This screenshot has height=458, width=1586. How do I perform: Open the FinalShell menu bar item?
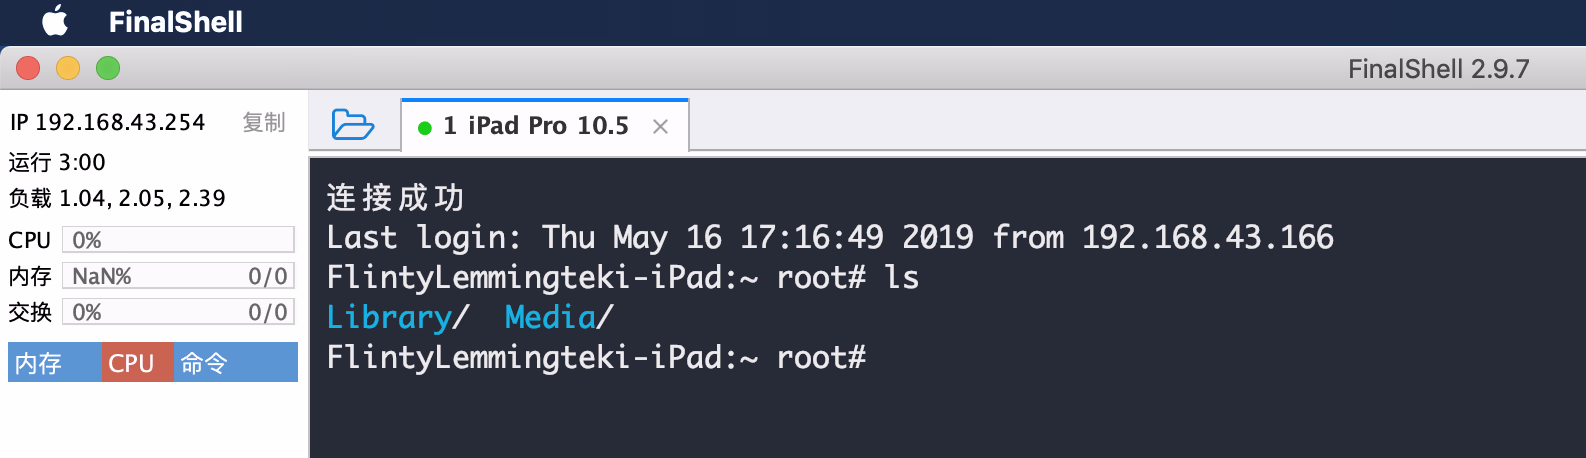coord(175,22)
